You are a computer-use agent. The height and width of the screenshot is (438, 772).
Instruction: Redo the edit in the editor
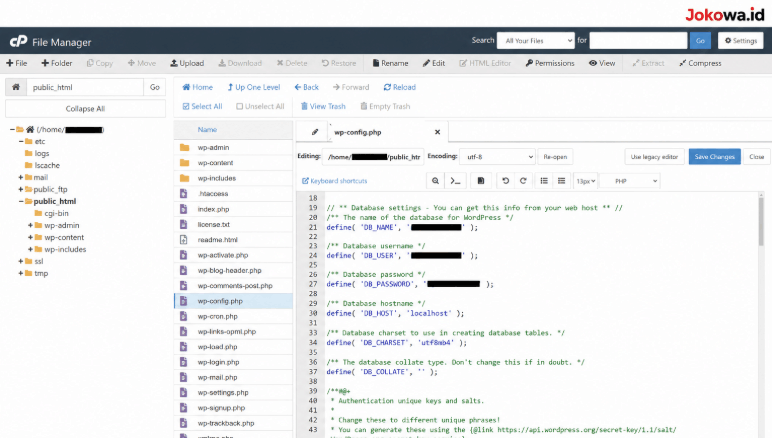tap(523, 181)
